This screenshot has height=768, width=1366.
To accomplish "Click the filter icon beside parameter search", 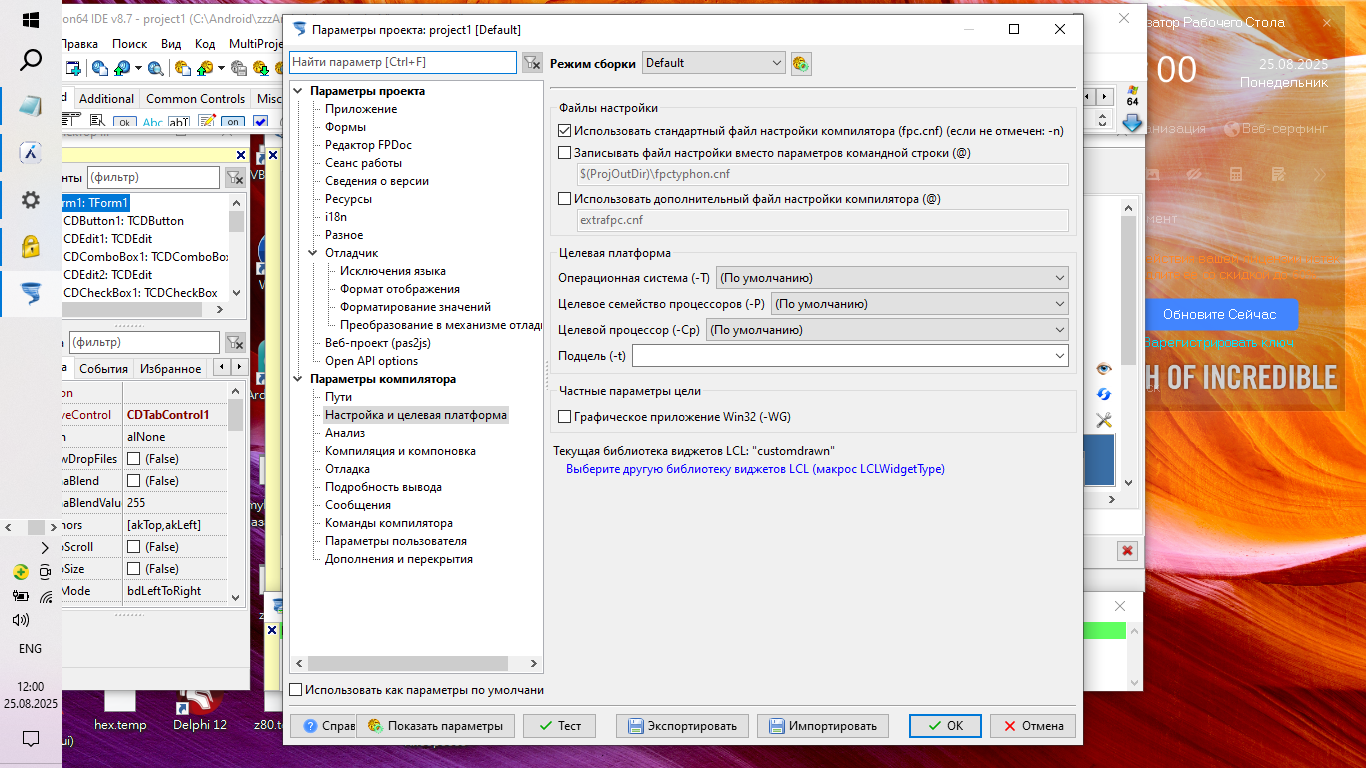I will point(532,63).
